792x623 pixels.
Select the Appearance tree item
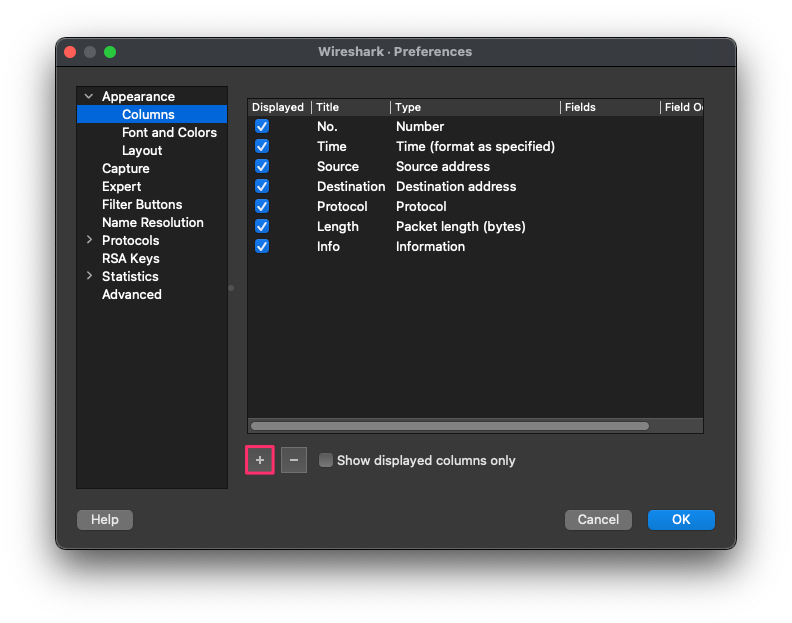coord(138,96)
